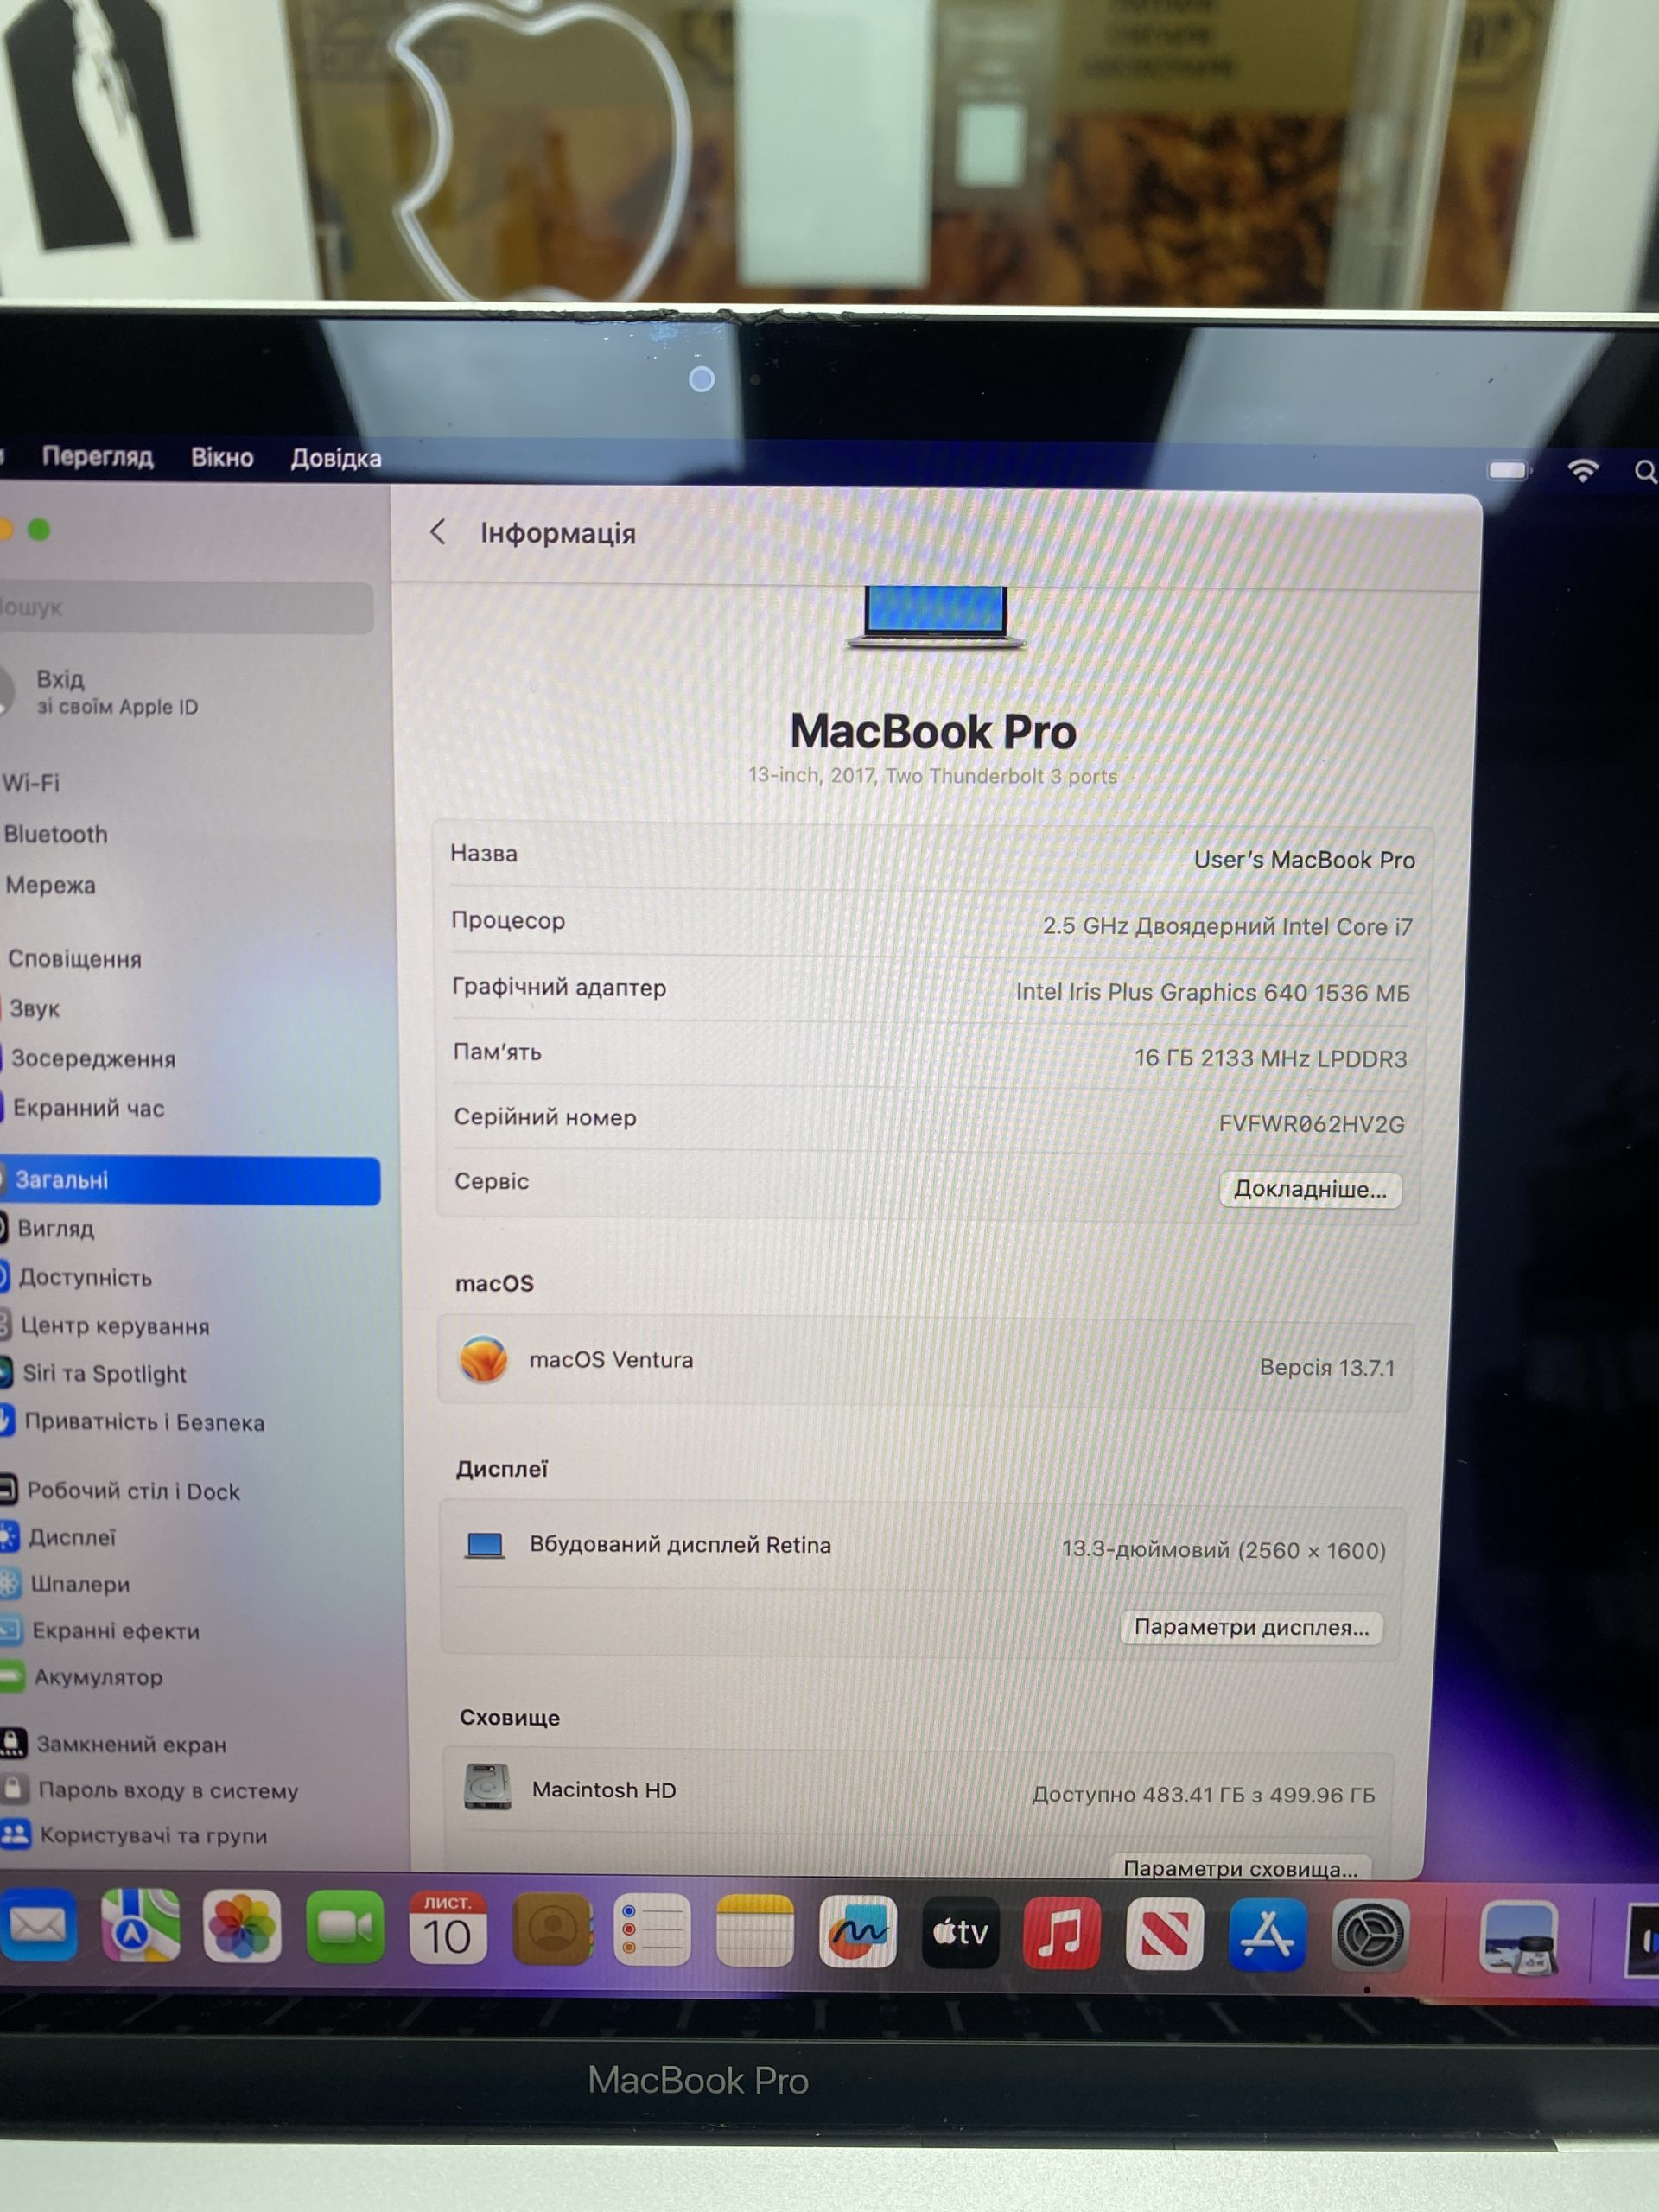This screenshot has height=2212, width=1659.
Task: Open Notes app in the Dock
Action: point(755,1931)
